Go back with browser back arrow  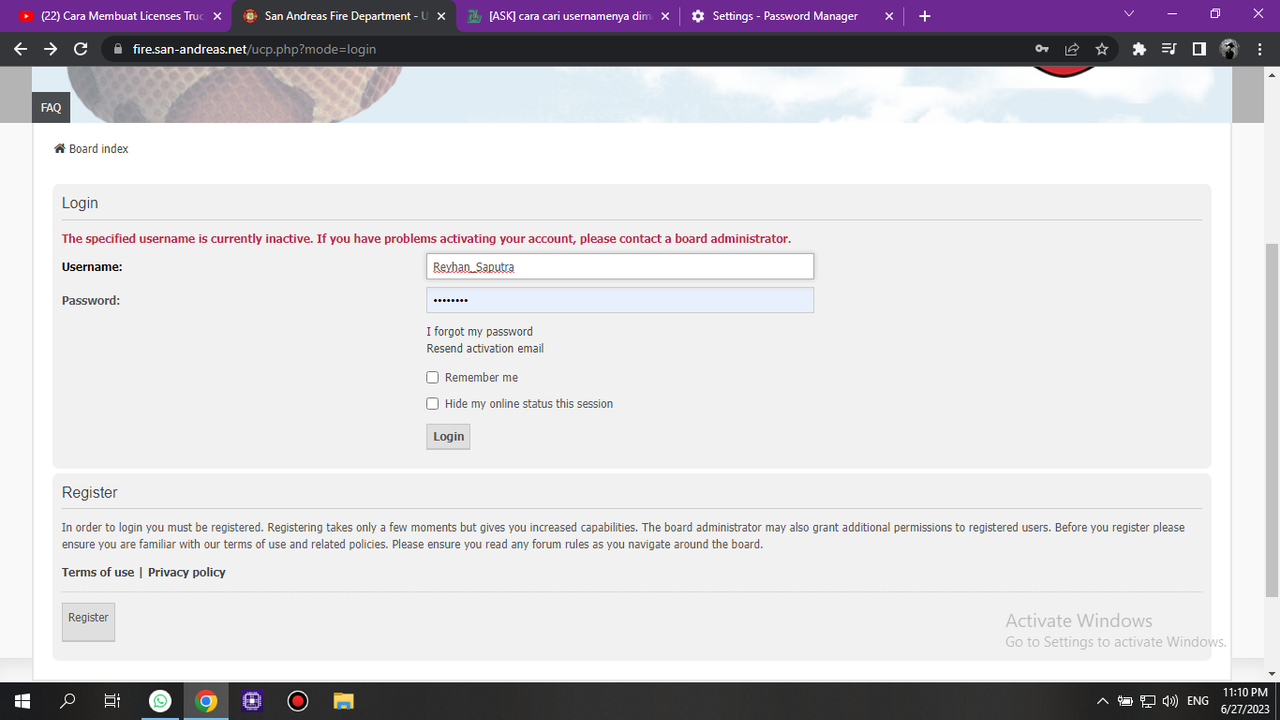click(20, 49)
